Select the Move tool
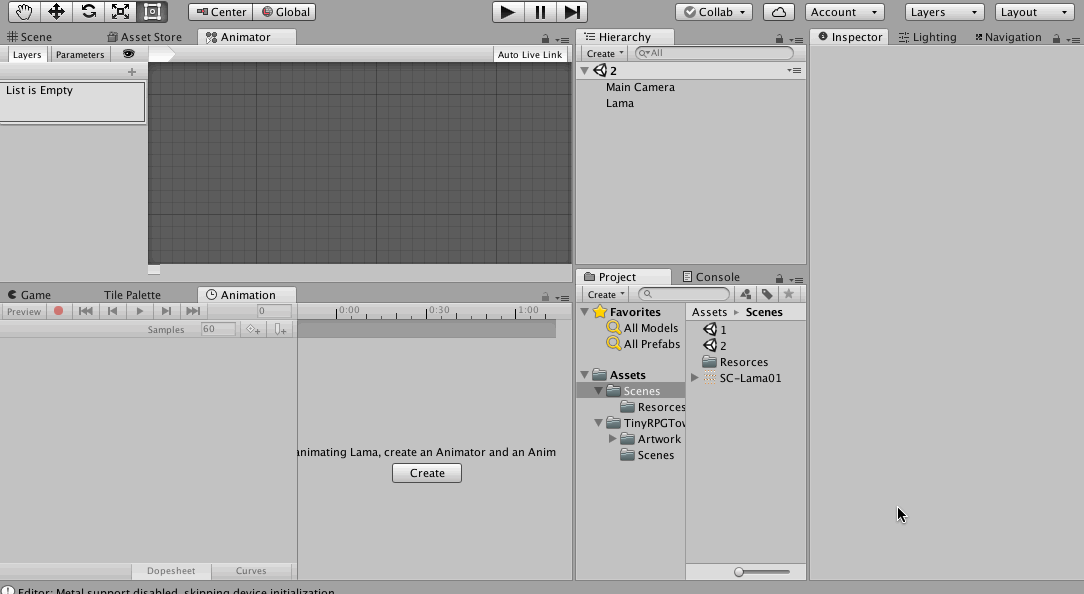The height and width of the screenshot is (594, 1084). pos(56,12)
